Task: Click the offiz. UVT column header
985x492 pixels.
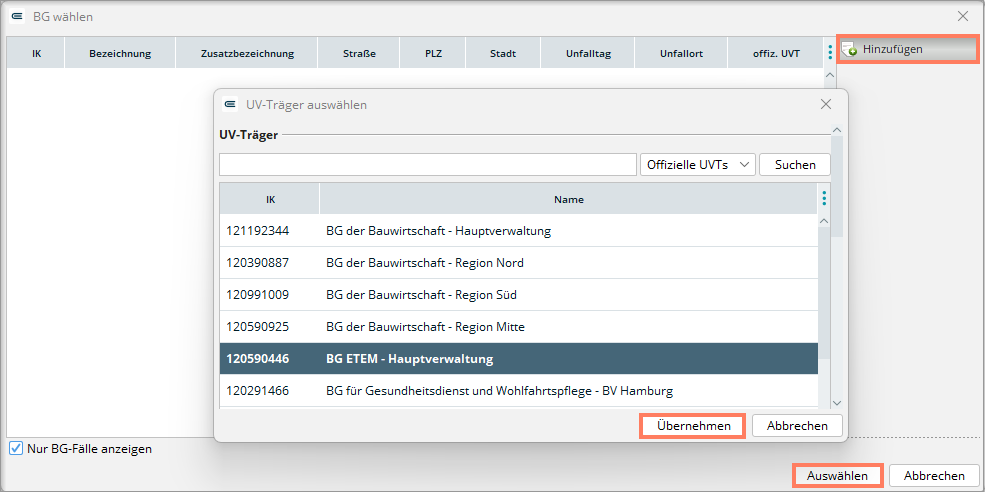Action: pyautogui.click(x=776, y=53)
